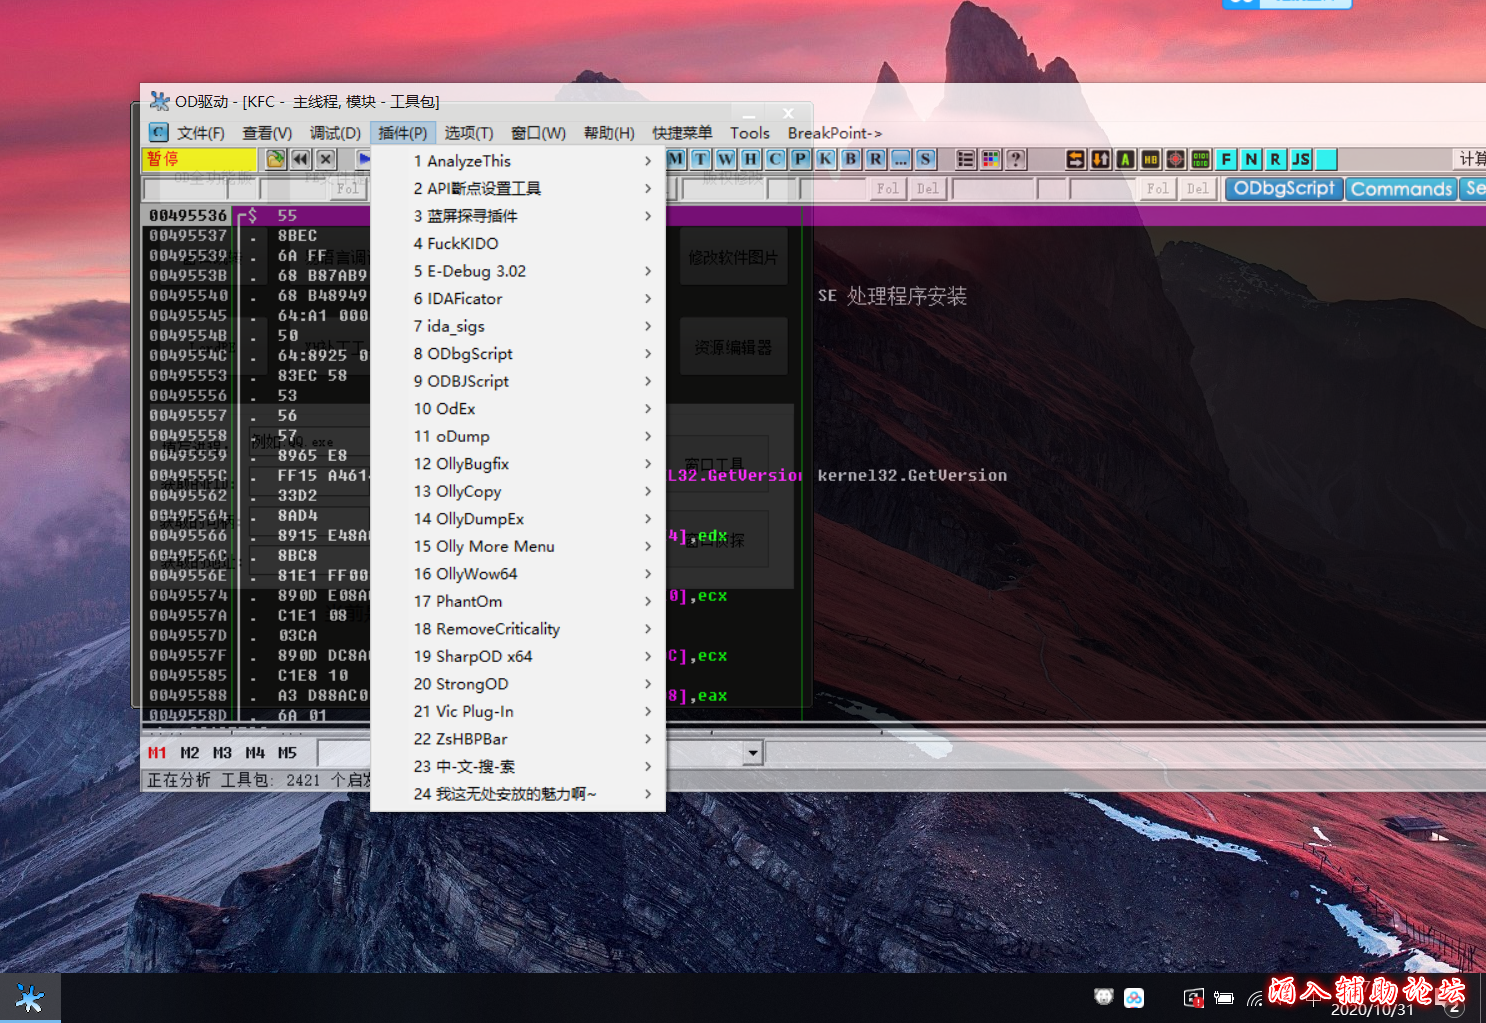1486x1023 pixels.
Task: Click the ODbgScript button
Action: tap(1283, 188)
